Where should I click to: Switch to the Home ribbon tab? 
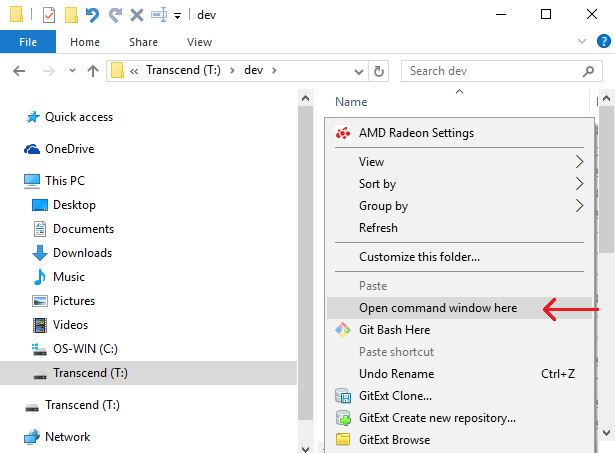[85, 42]
